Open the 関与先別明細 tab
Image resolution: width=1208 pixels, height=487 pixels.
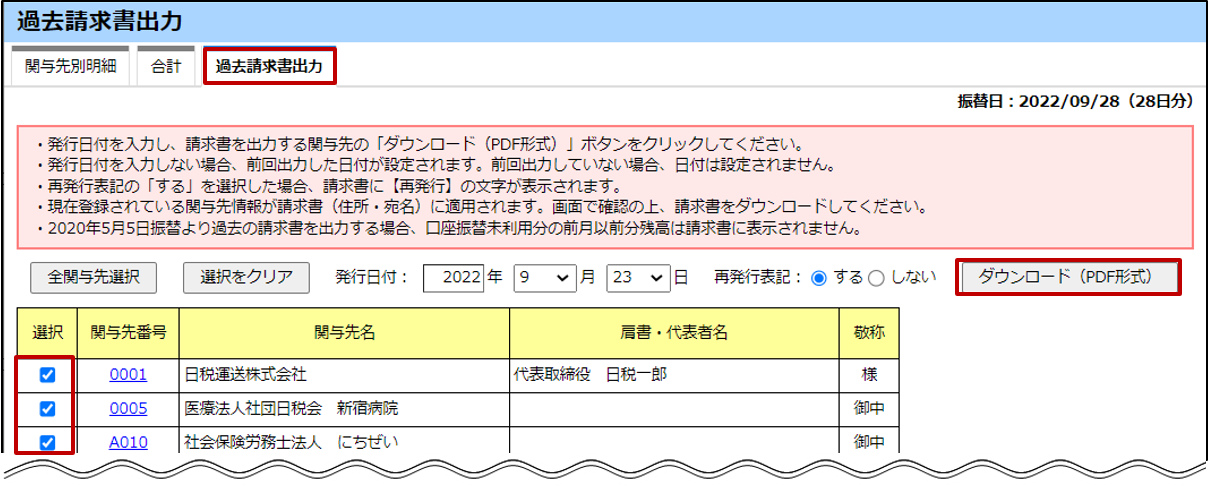70,68
